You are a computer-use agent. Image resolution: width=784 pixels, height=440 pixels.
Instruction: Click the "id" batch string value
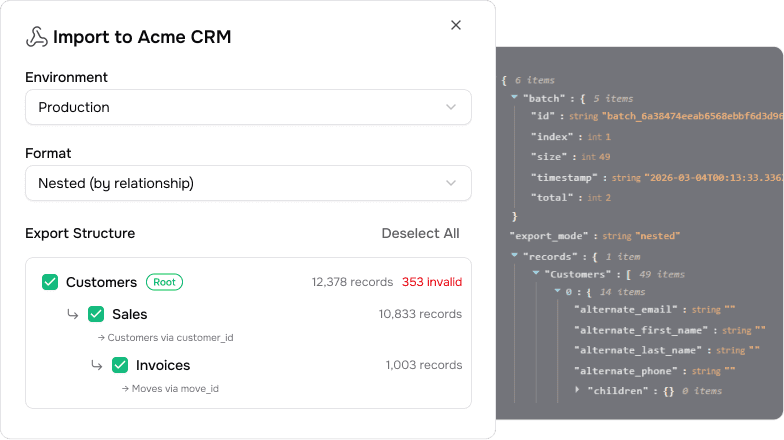coord(692,116)
